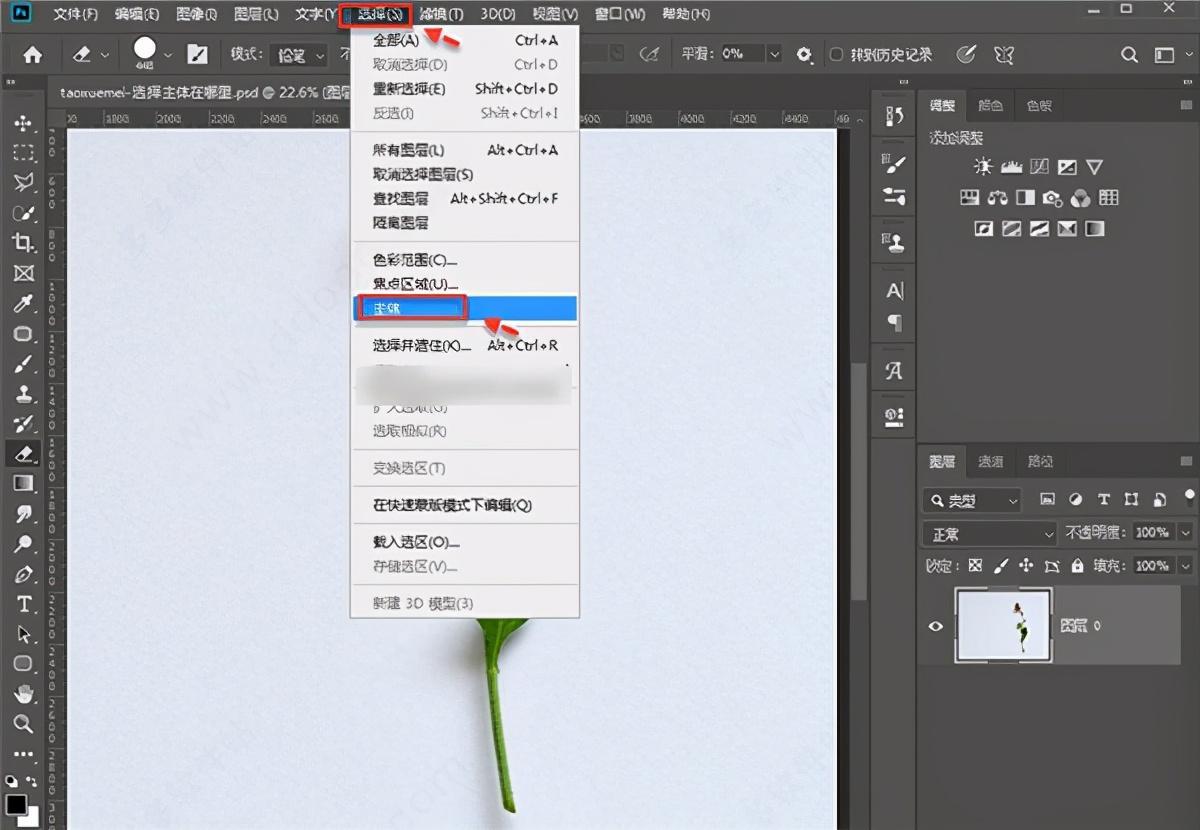The height and width of the screenshot is (830, 1200).
Task: Open the home screen icon
Action: (33, 55)
